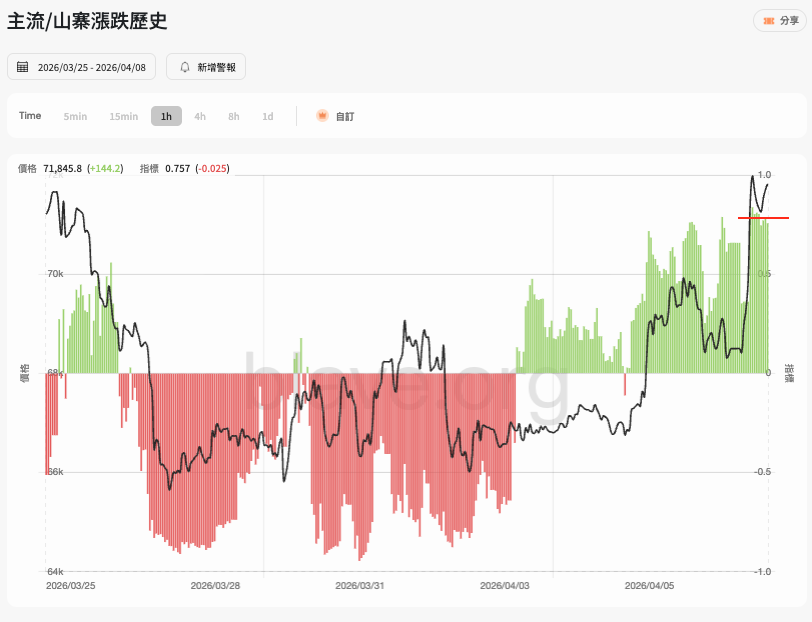The height and width of the screenshot is (622, 812).
Task: Click the share icon in Share button
Action: click(769, 21)
